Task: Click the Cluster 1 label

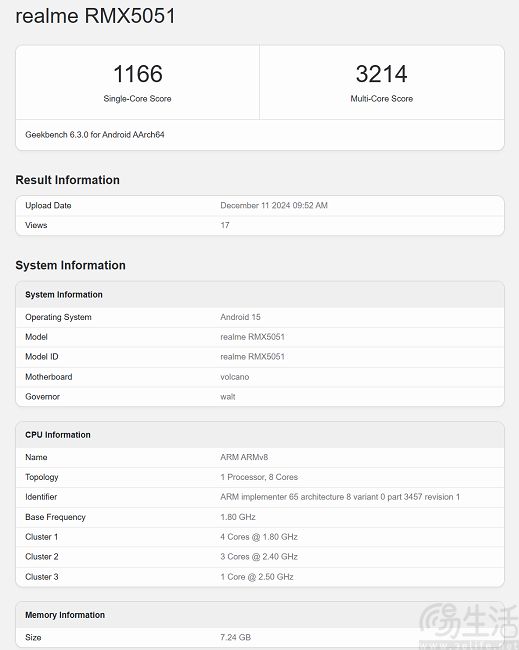Action: (x=41, y=537)
